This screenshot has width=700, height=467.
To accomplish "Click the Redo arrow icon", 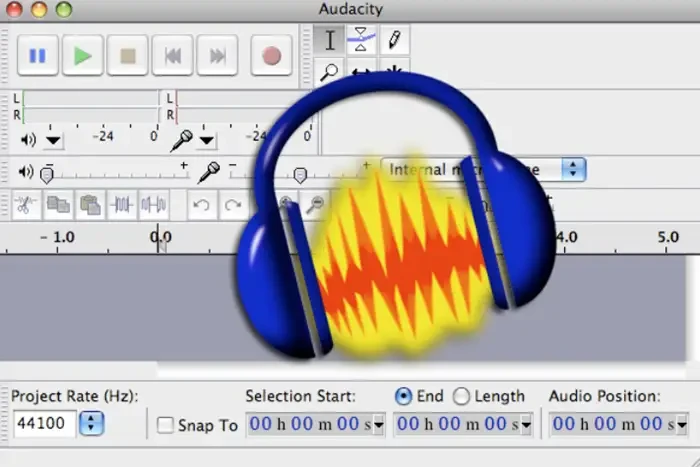I will click(233, 205).
